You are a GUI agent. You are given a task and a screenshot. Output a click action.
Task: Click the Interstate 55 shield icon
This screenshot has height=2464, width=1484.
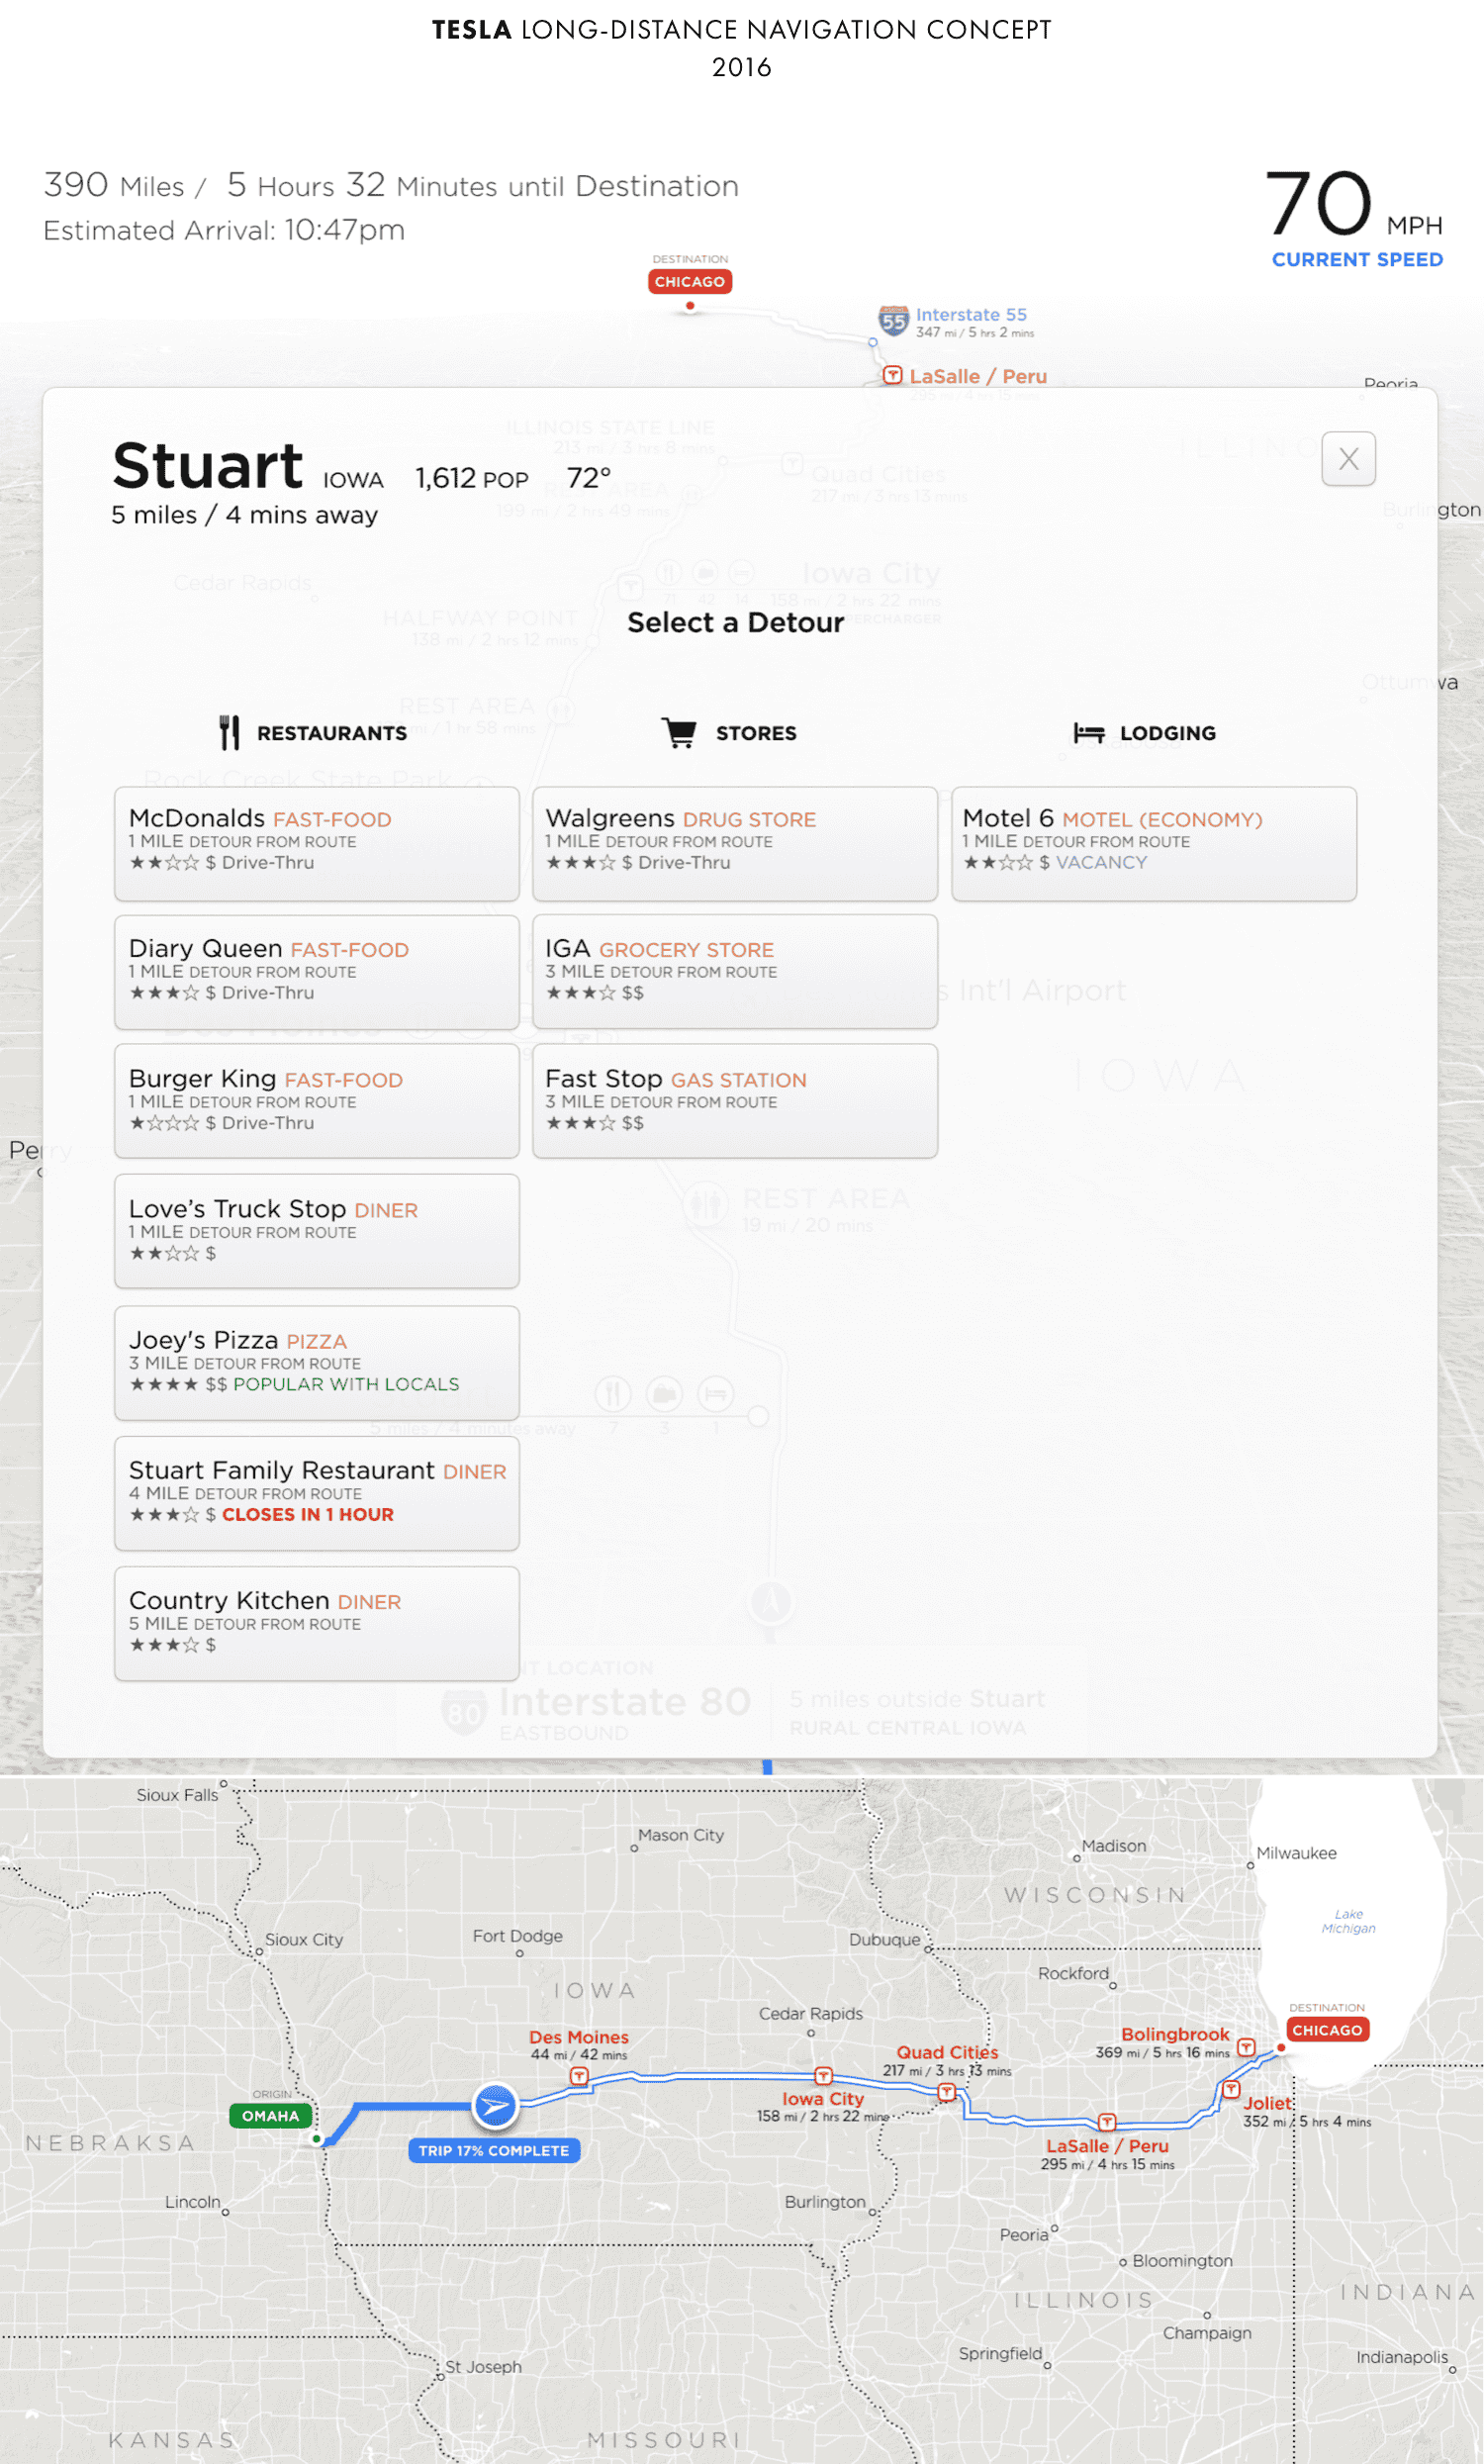pos(893,321)
